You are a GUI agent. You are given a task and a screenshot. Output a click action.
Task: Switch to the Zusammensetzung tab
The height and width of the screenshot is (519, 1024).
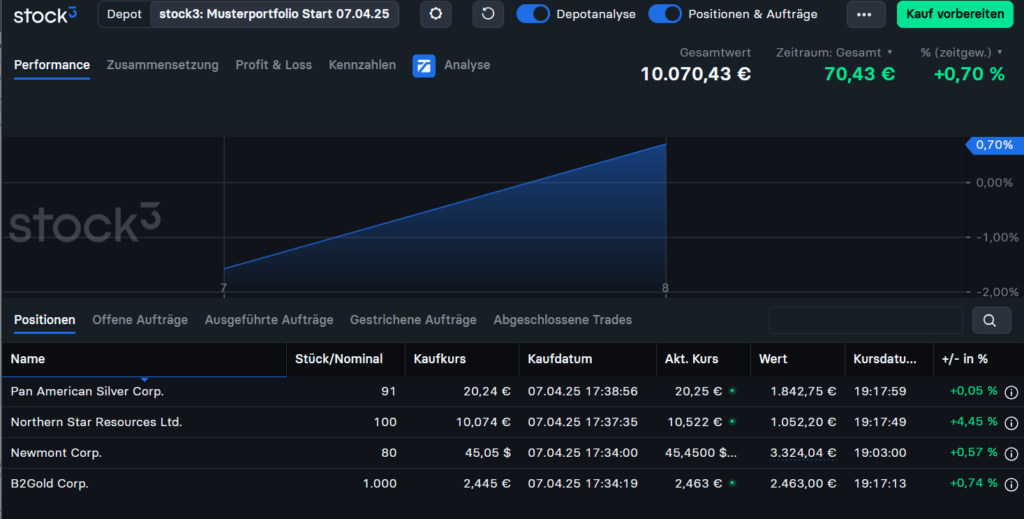163,65
